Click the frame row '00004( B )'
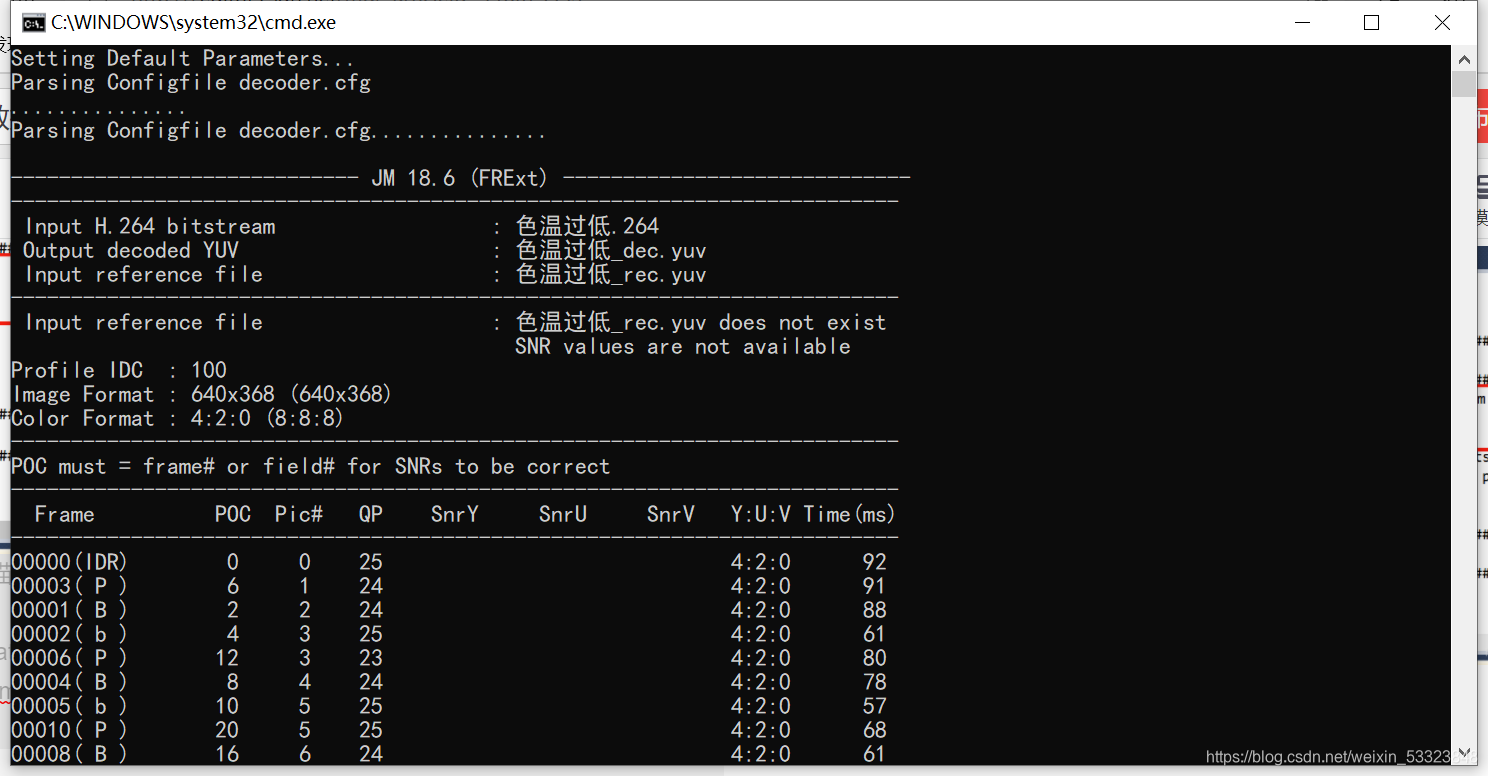Screen dimensions: 1488x776 pyautogui.click(x=449, y=682)
